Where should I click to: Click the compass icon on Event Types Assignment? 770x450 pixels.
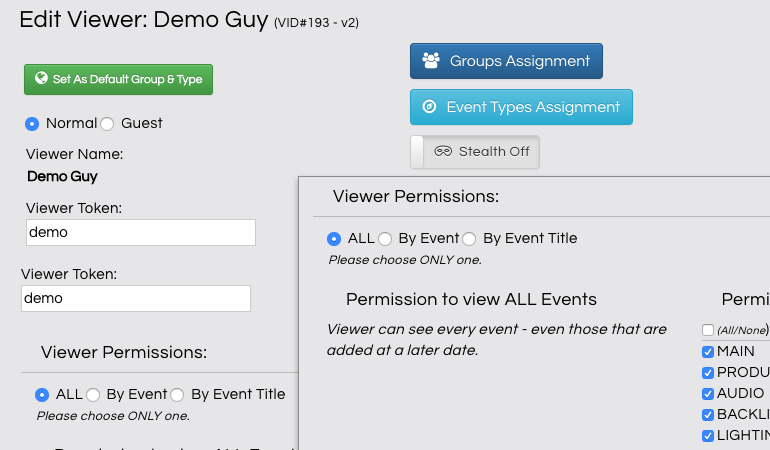click(430, 107)
